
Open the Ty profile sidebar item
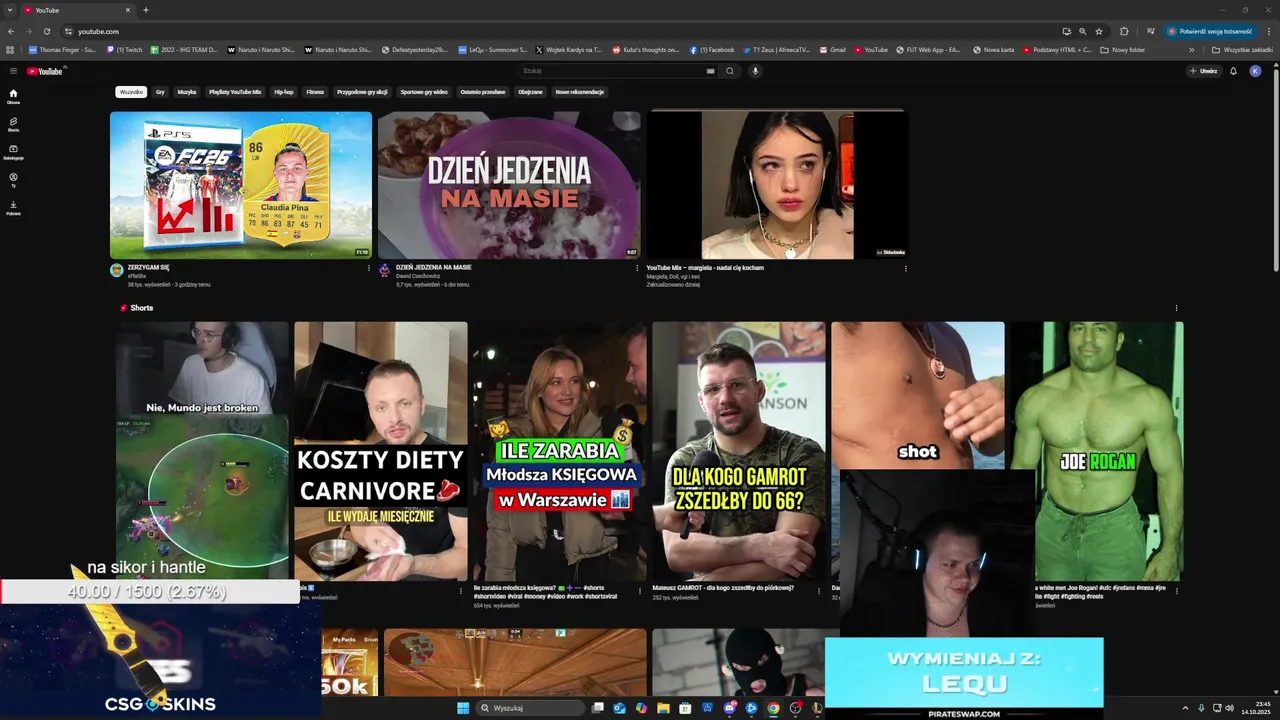click(x=13, y=180)
